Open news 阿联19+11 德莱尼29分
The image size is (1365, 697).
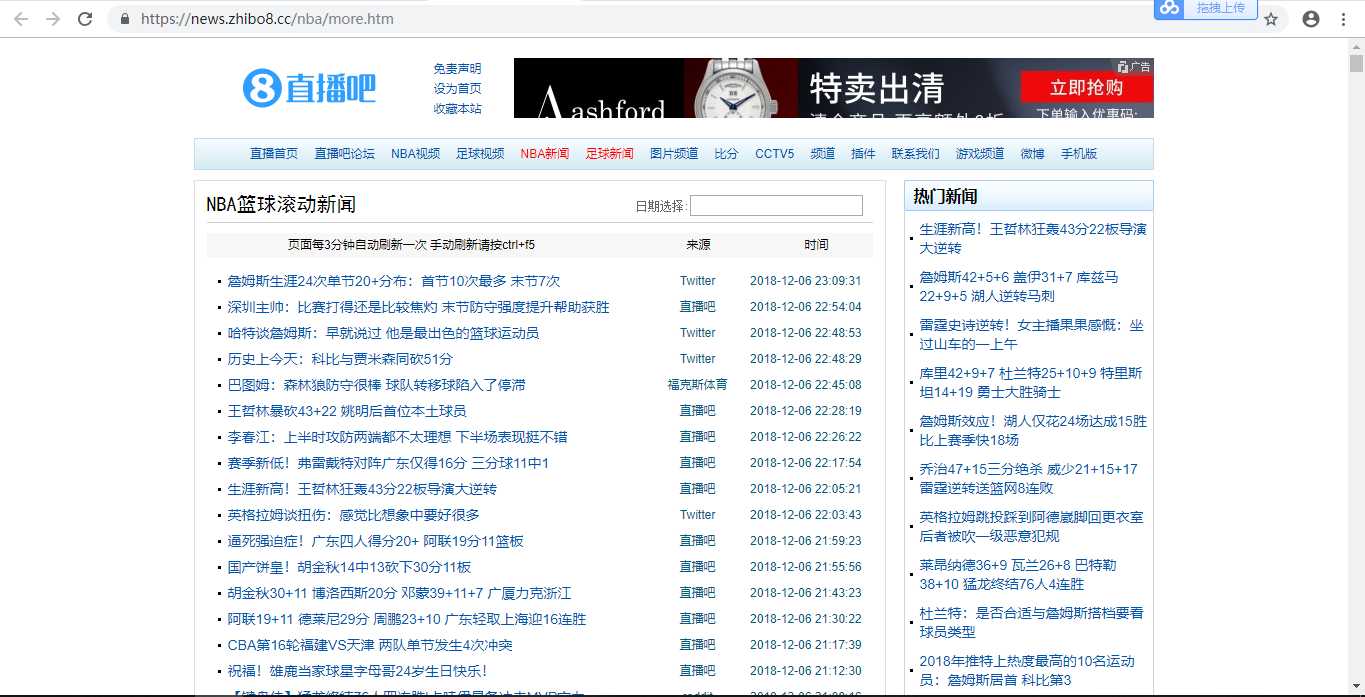click(407, 619)
